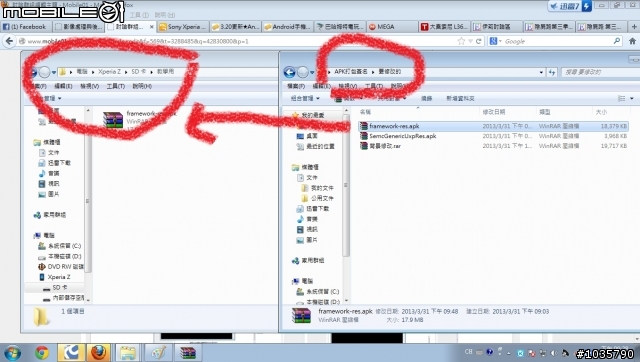
Task: Open 檔案(F) menu in right Explorer window
Action: point(296,86)
